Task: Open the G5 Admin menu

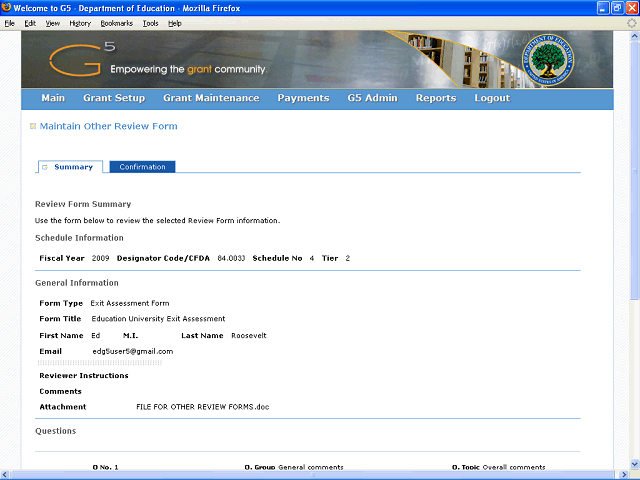Action: tap(373, 98)
